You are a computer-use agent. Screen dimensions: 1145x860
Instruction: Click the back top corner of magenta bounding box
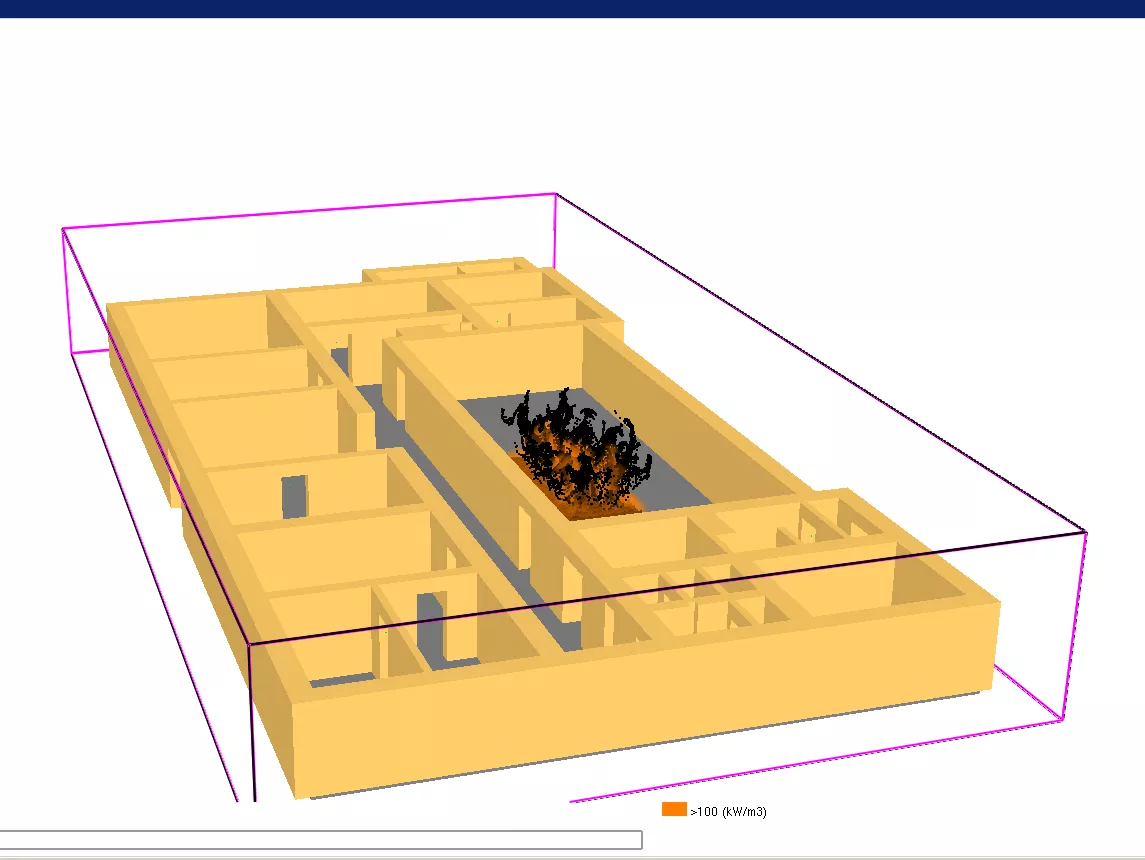[x=555, y=194]
